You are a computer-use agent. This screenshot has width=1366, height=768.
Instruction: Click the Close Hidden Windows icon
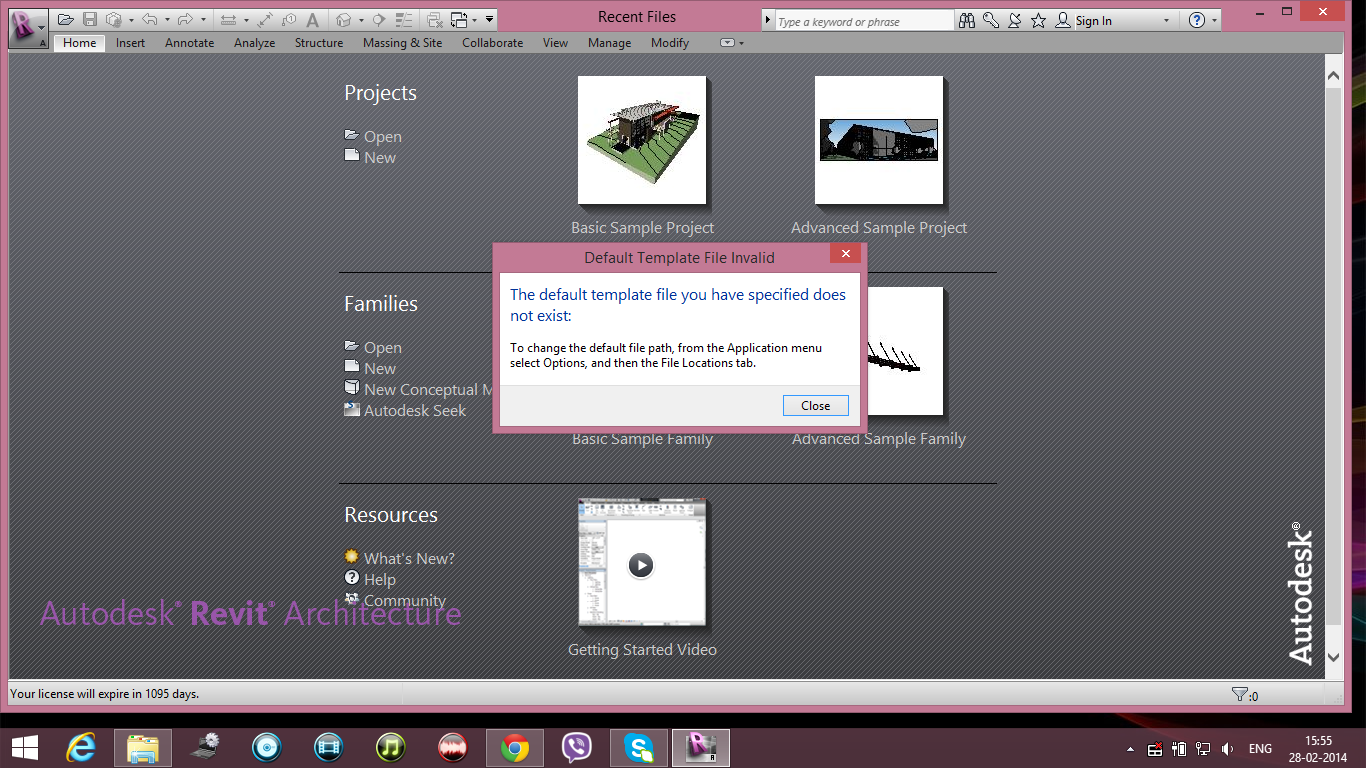coord(434,19)
